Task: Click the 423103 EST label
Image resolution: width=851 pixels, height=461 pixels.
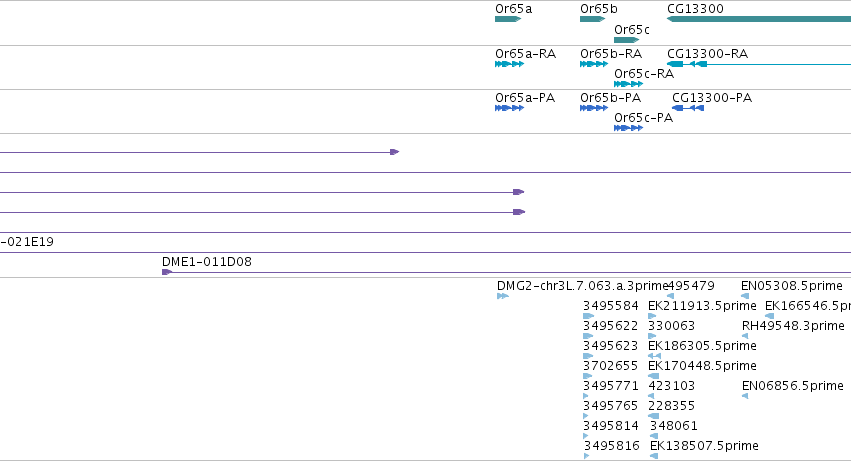Action: (671, 386)
